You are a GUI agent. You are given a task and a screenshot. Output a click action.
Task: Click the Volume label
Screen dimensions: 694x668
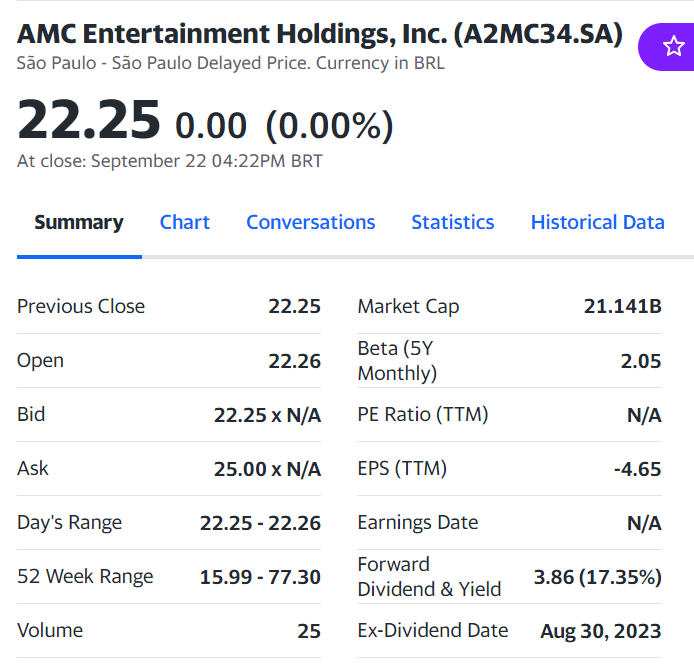50,630
